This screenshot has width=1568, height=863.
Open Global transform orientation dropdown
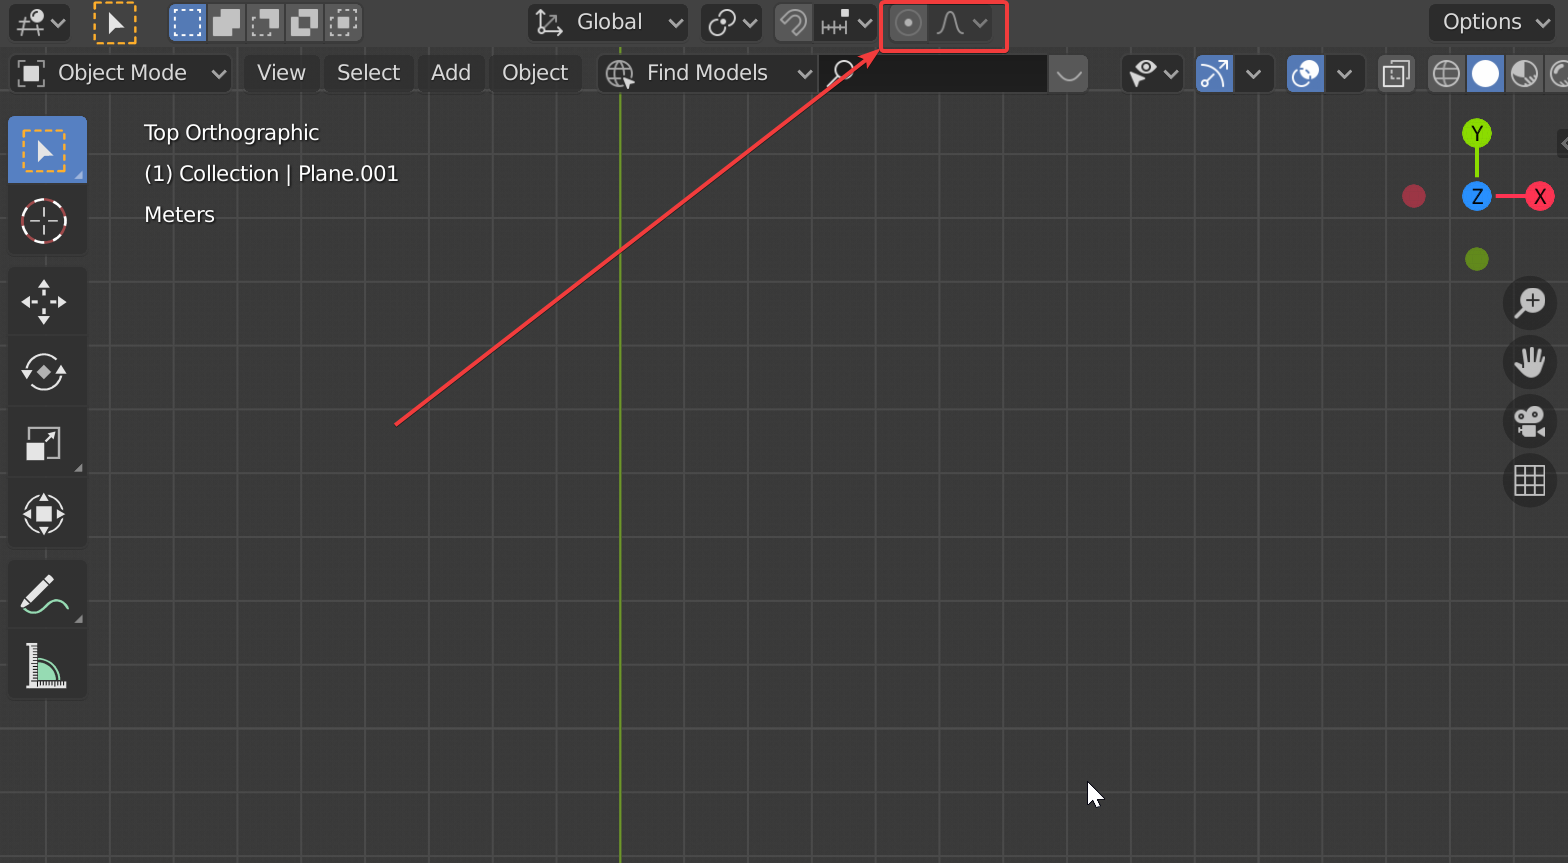pyautogui.click(x=608, y=22)
